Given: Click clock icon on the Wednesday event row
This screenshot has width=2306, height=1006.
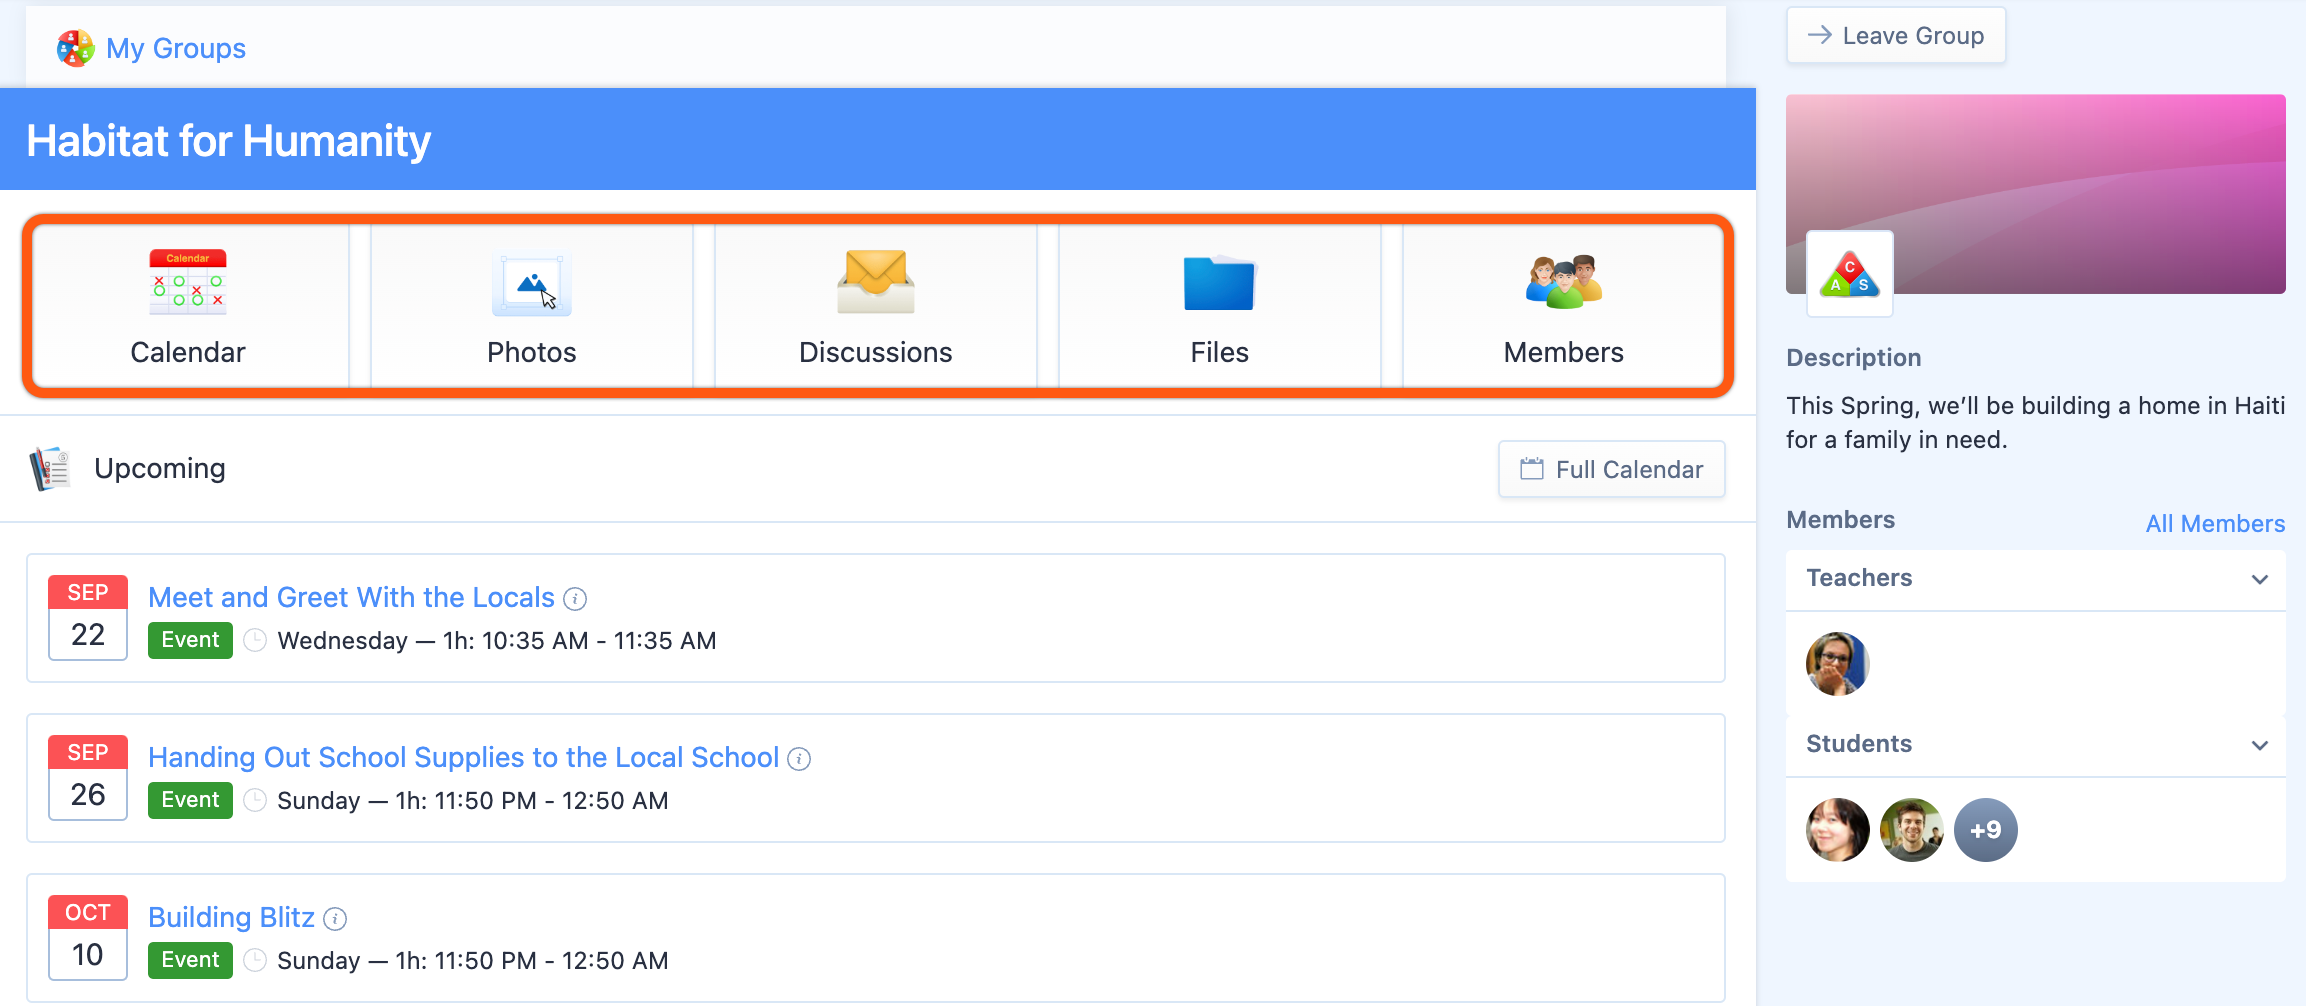Looking at the screenshot, I should point(255,640).
